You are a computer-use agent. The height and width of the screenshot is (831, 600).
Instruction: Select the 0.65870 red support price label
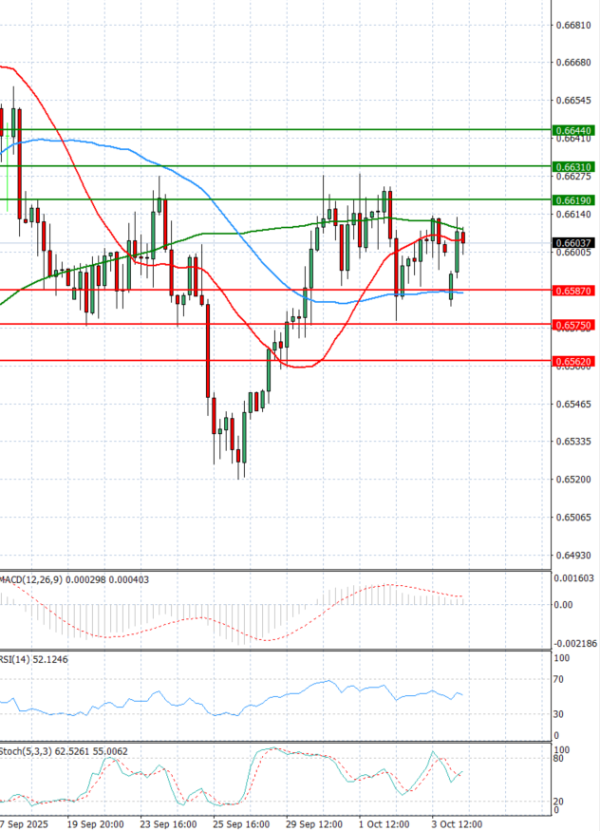click(x=574, y=290)
